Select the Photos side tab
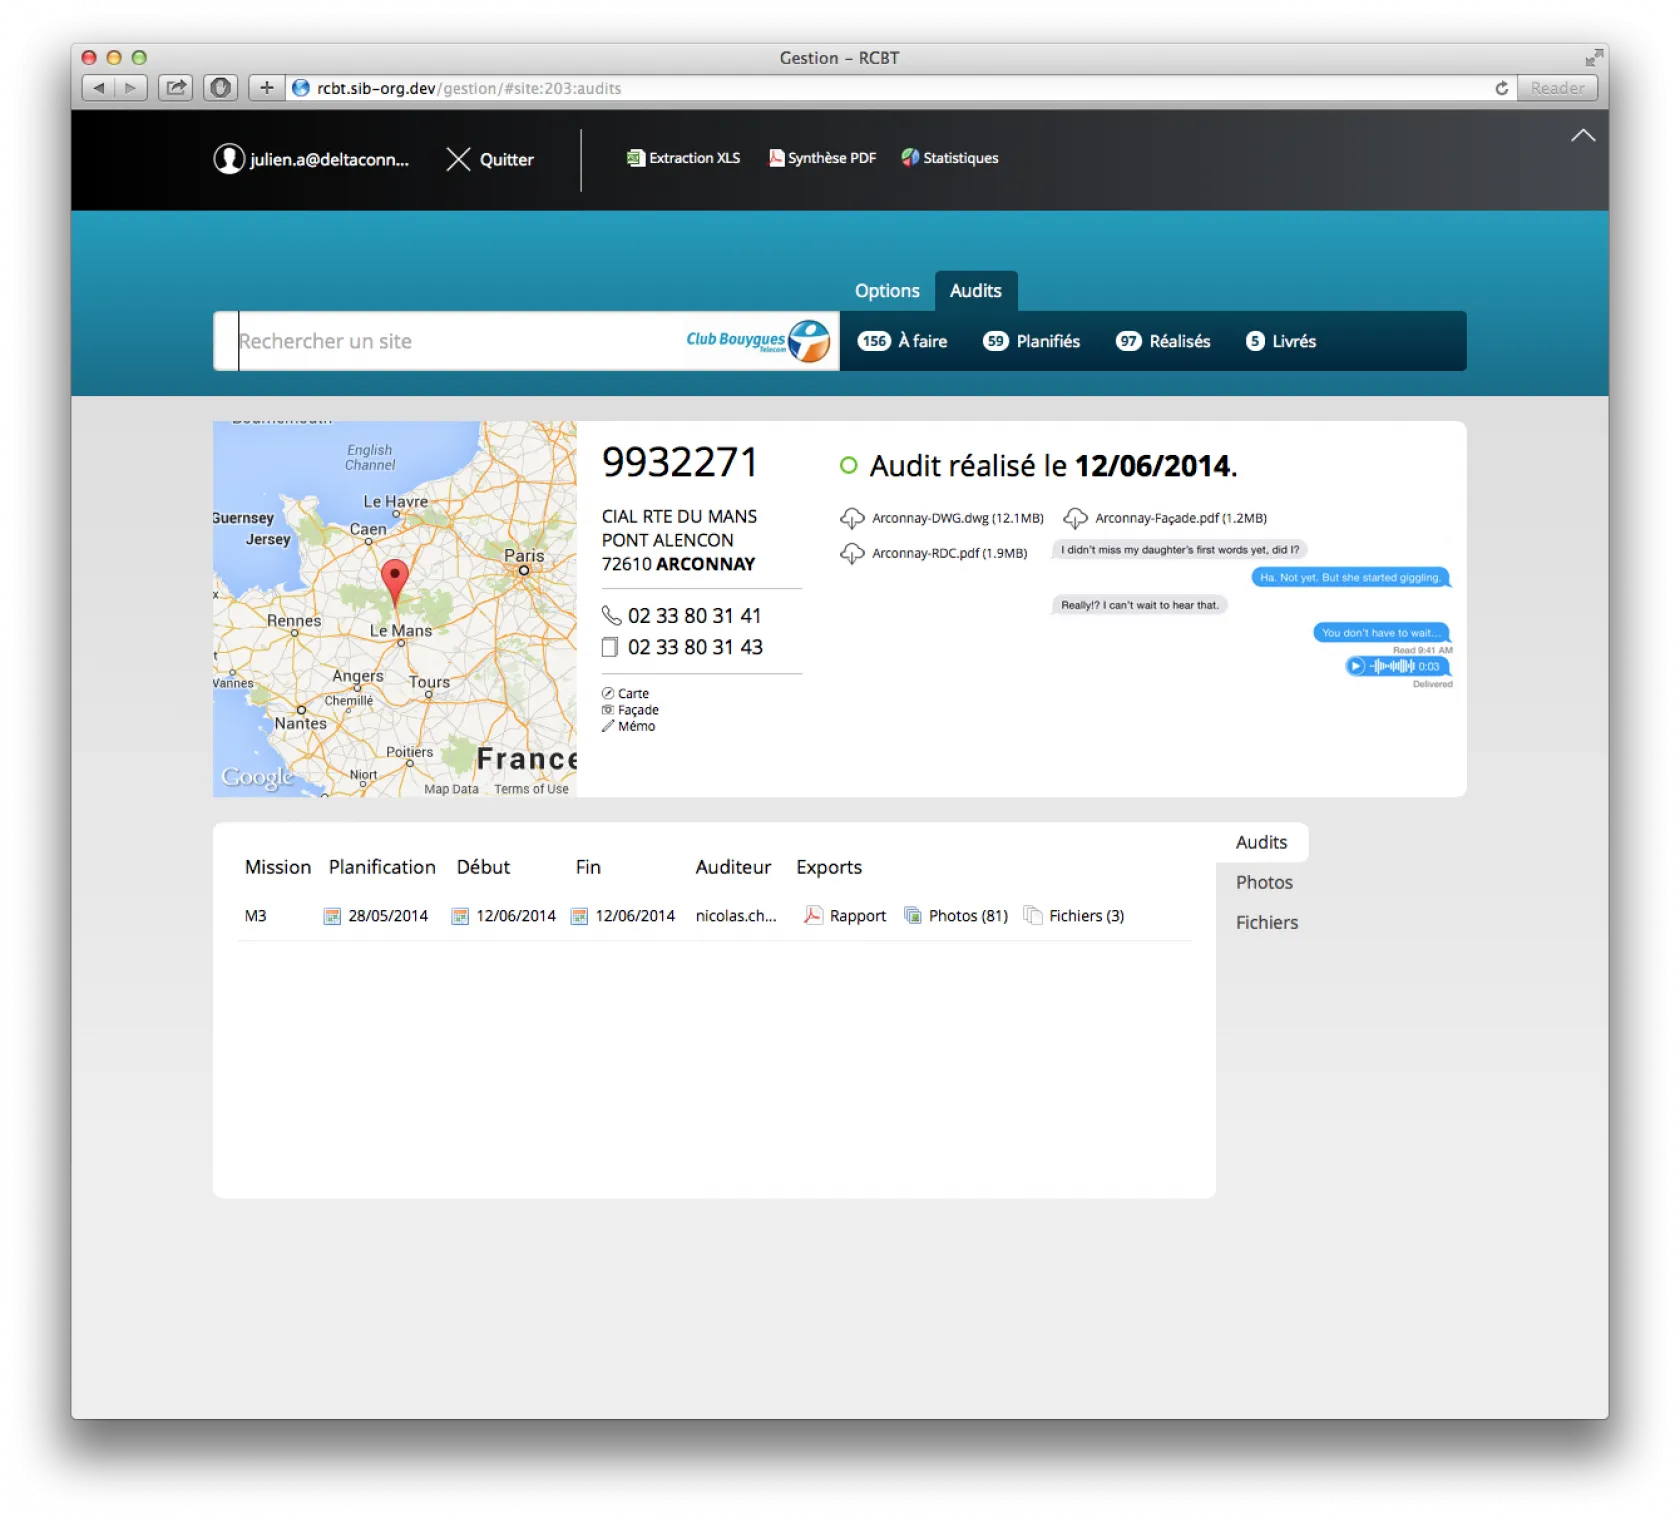1680x1518 pixels. point(1264,882)
